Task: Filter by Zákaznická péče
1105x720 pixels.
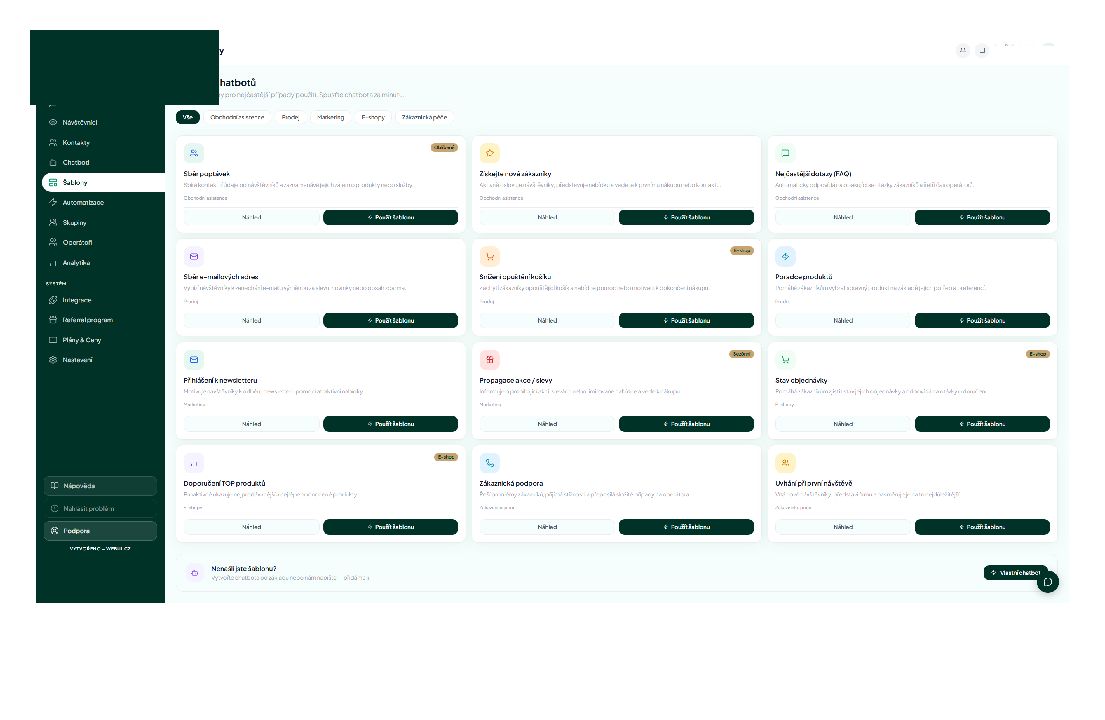Action: (x=424, y=118)
